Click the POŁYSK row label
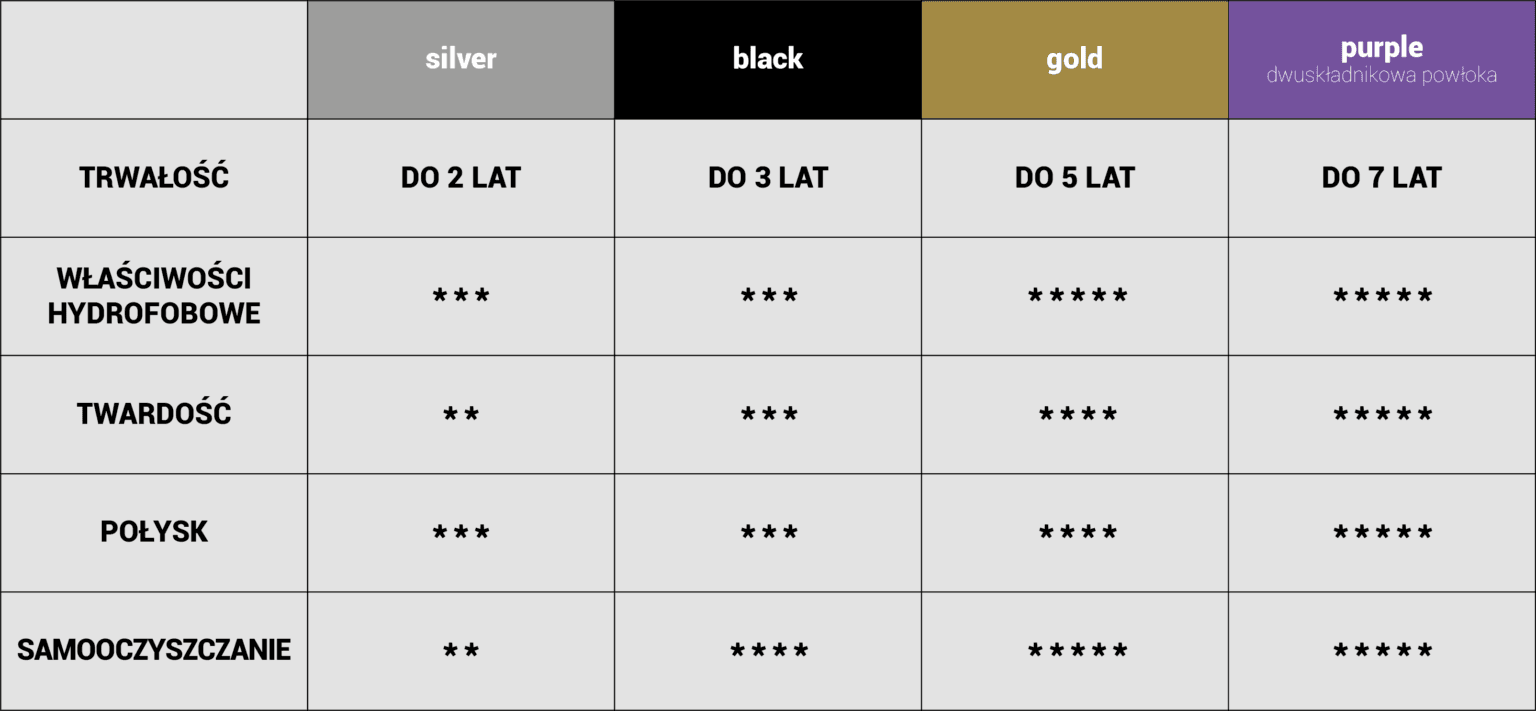The width and height of the screenshot is (1536, 711). tap(154, 532)
